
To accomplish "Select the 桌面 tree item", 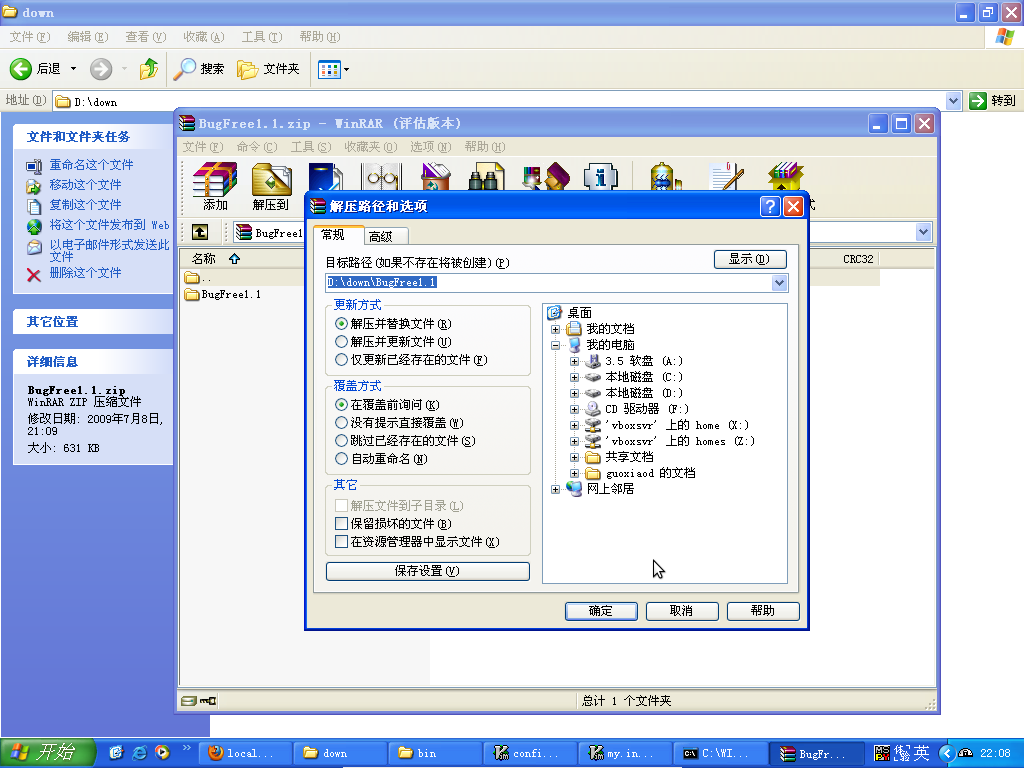I will (x=579, y=313).
